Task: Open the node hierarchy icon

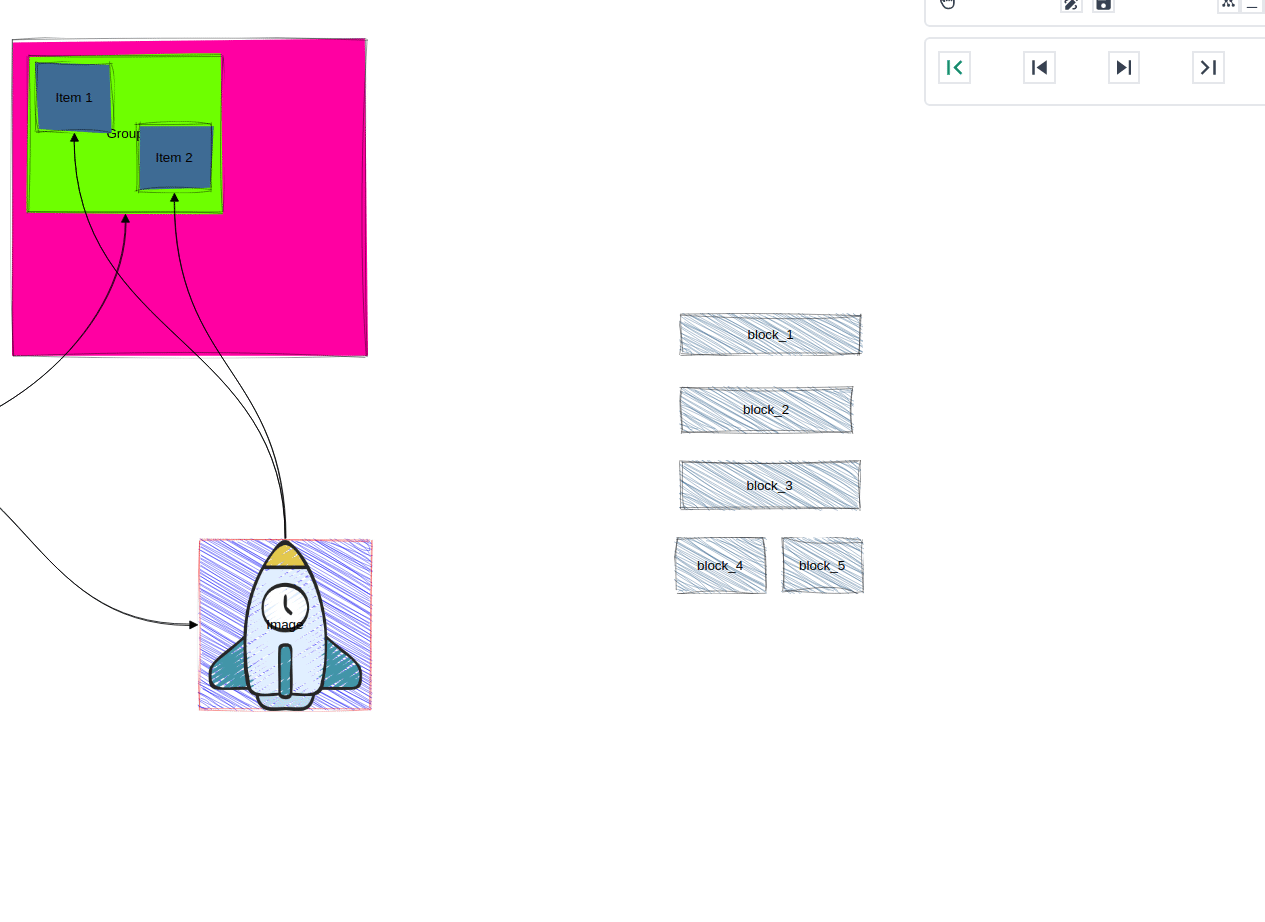Action: click(1228, 4)
